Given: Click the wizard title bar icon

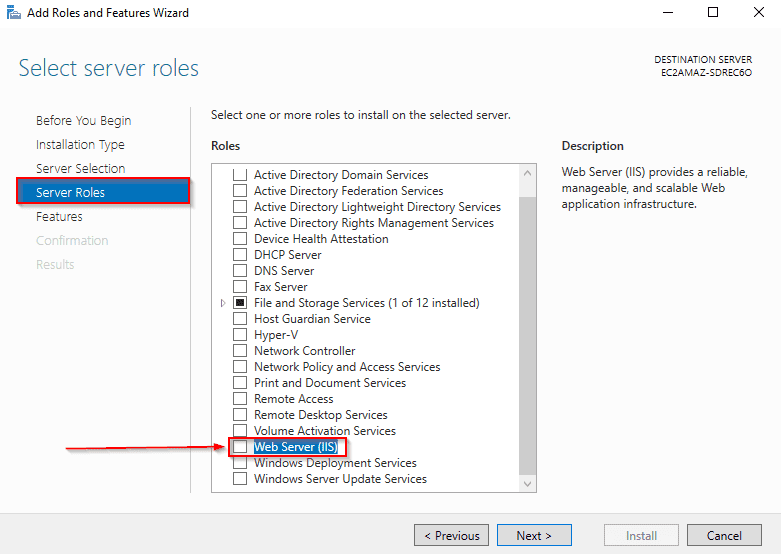Looking at the screenshot, I should [x=13, y=12].
